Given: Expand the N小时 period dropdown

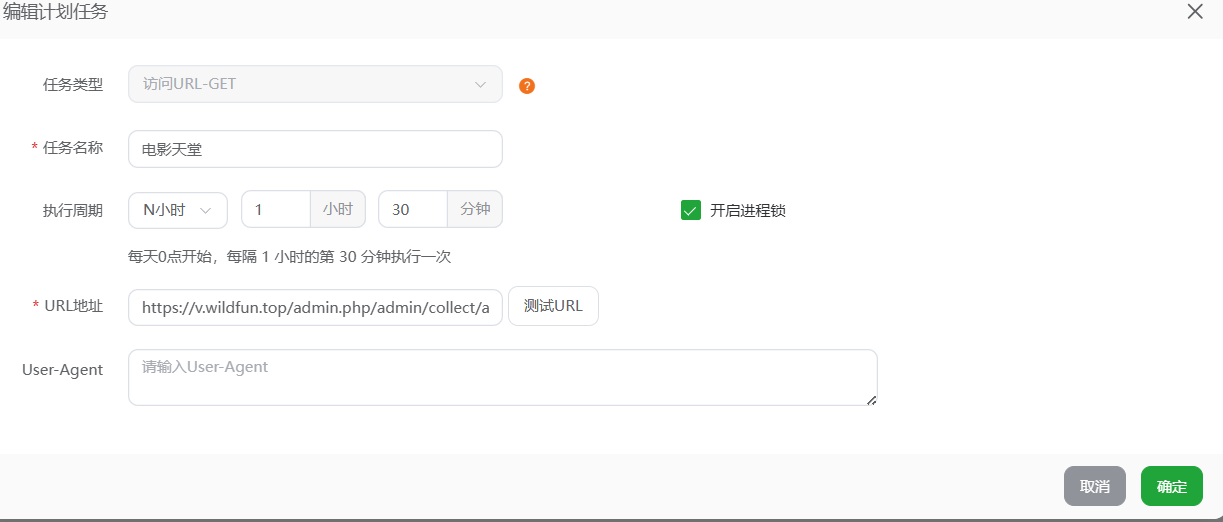Looking at the screenshot, I should (x=178, y=210).
